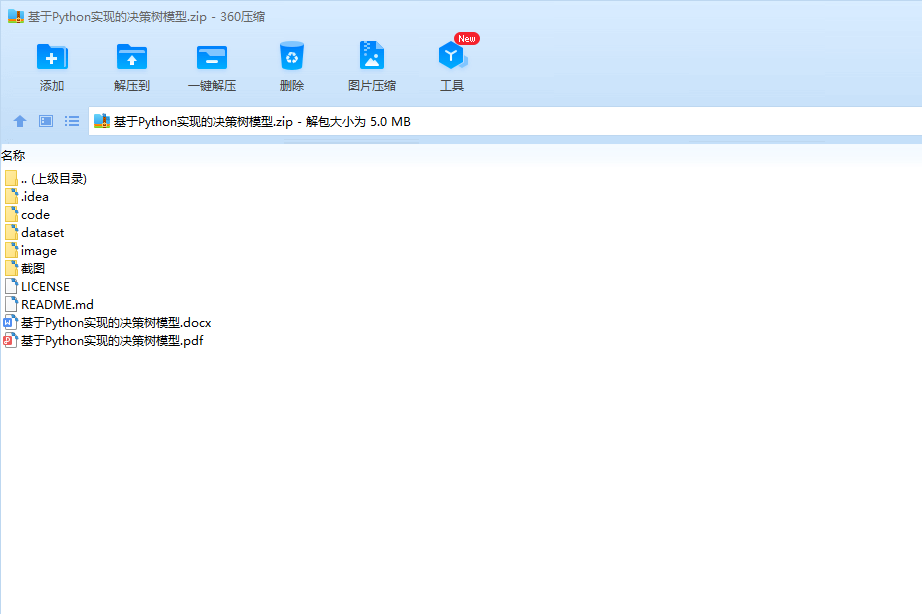This screenshot has width=922, height=614.
Task: Click the code folder icon
Action: (11, 215)
